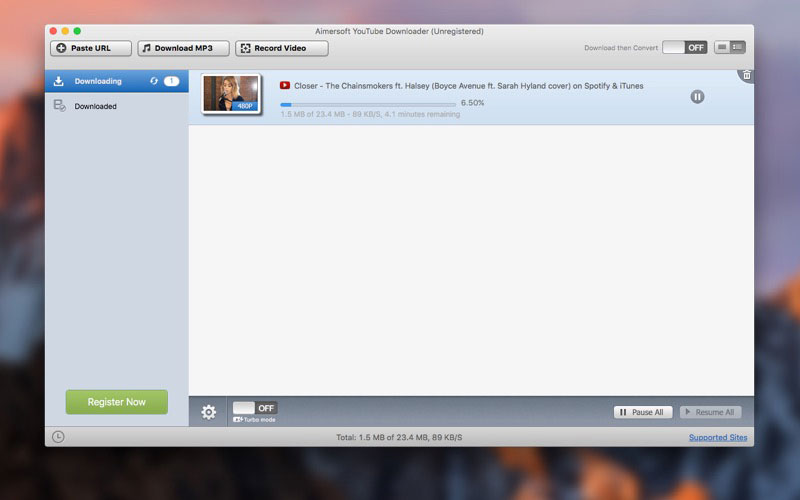Open the Downloading tab in sidebar
This screenshot has height=500, width=800.
(x=117, y=81)
